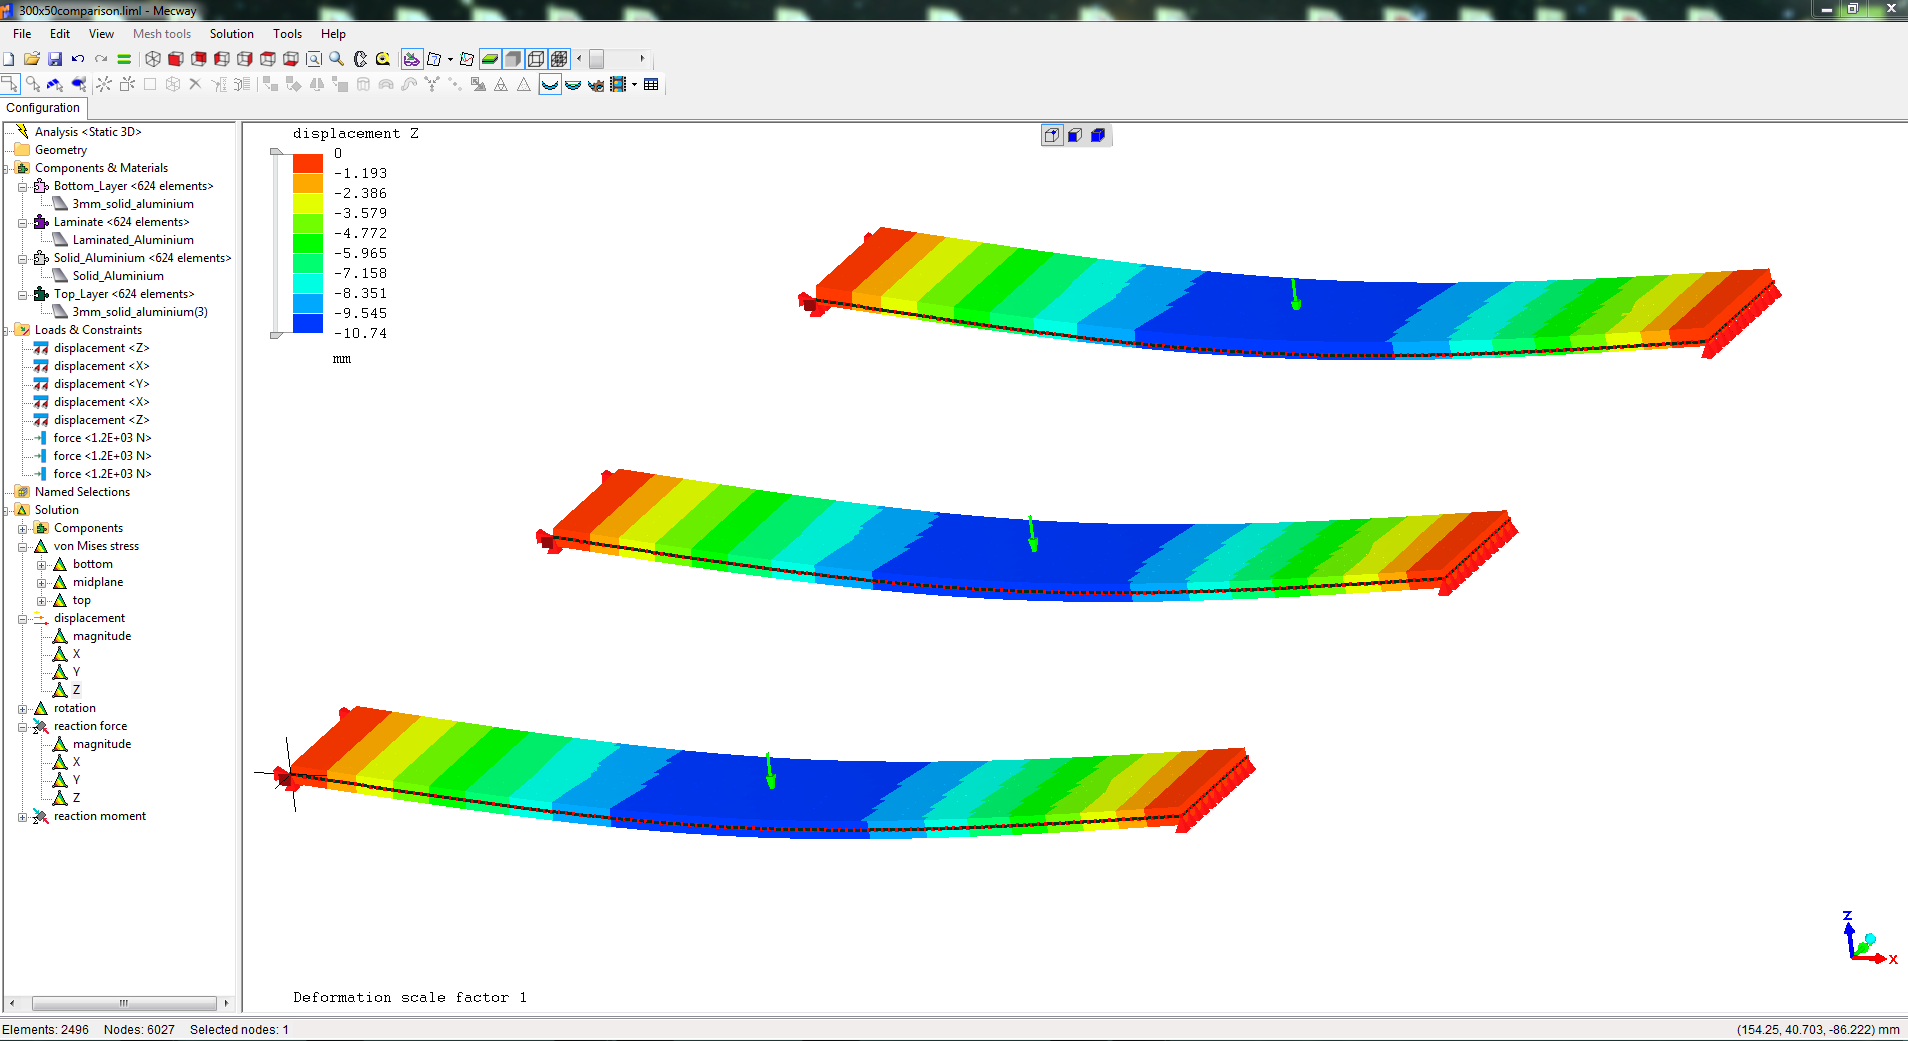Select the solid red cube view icon
Viewport: 1908px width, 1041px height.
(x=176, y=59)
